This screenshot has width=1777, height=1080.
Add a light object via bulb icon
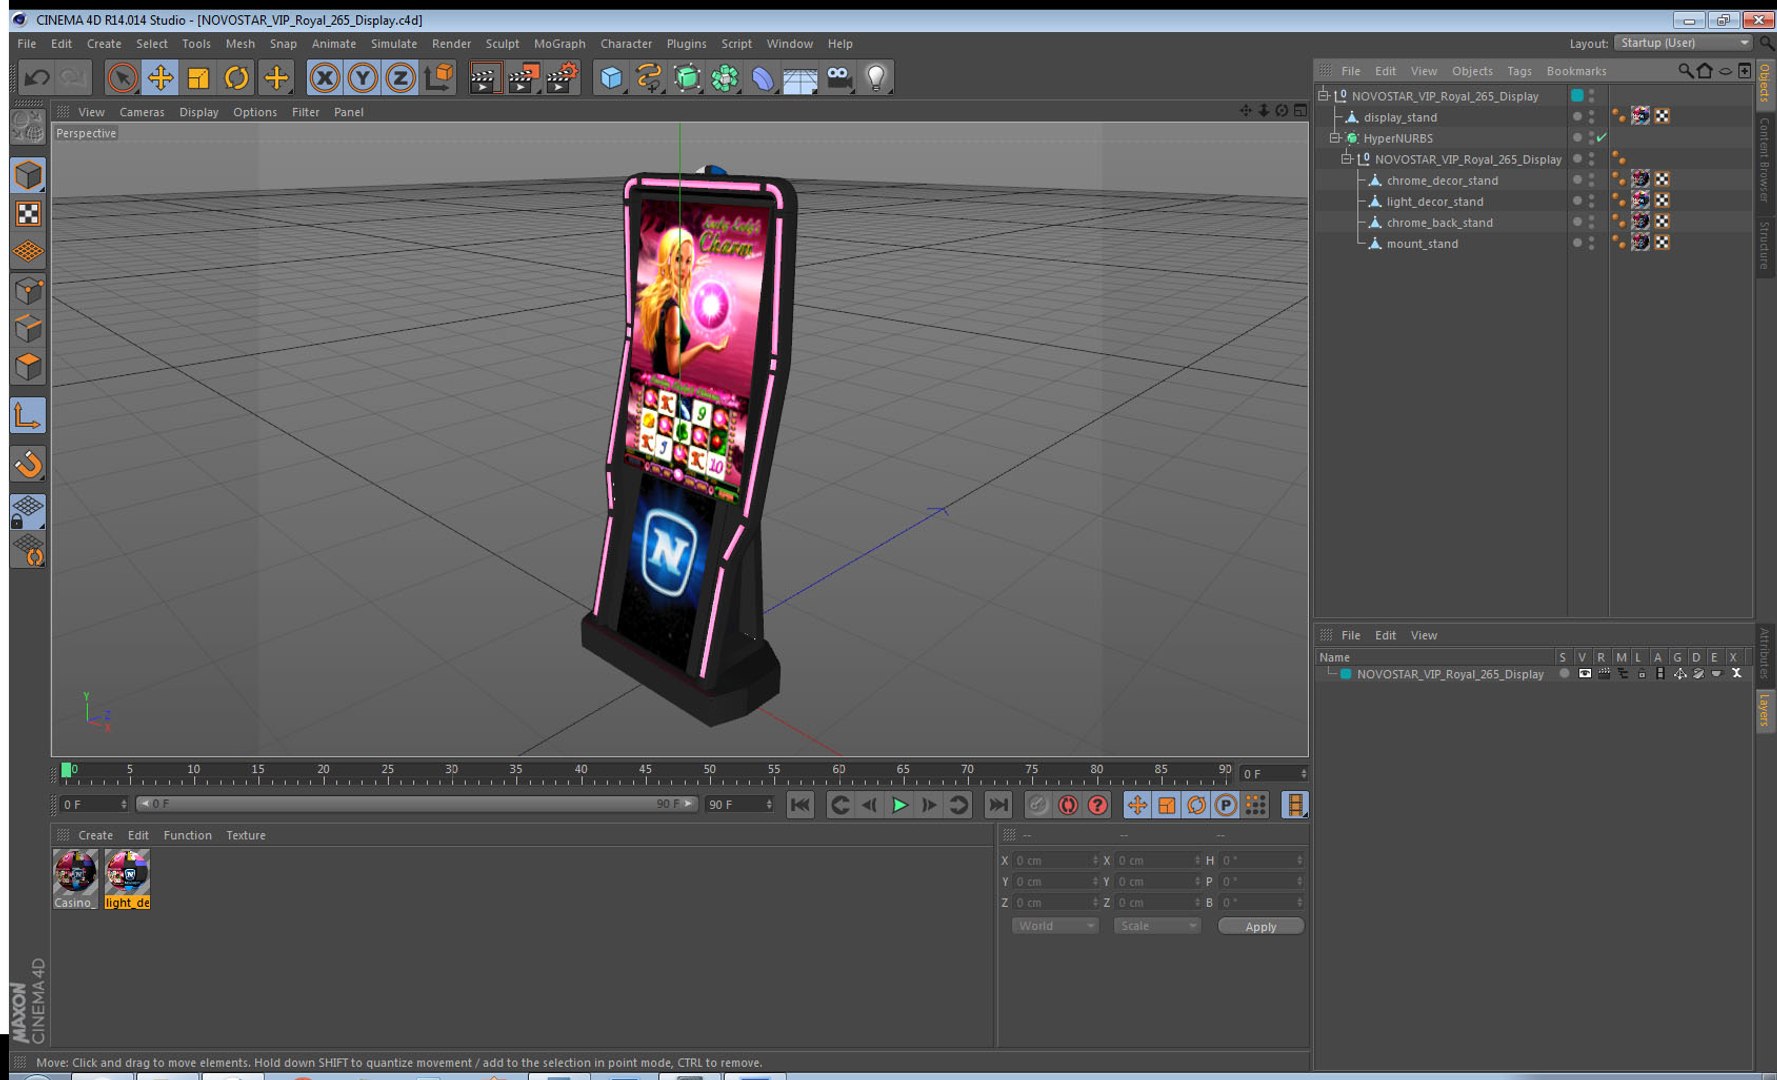click(876, 77)
